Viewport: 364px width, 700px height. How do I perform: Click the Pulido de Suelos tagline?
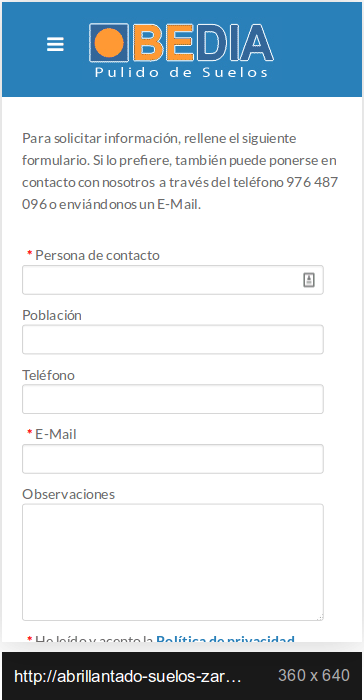click(x=181, y=72)
